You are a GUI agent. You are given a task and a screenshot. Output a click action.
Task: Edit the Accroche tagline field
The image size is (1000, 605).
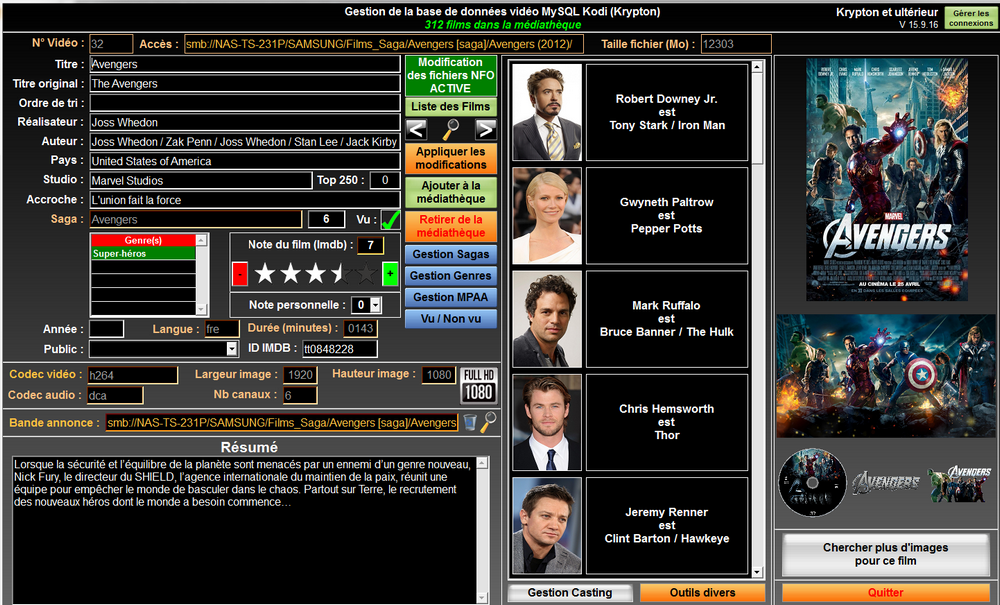tap(245, 200)
